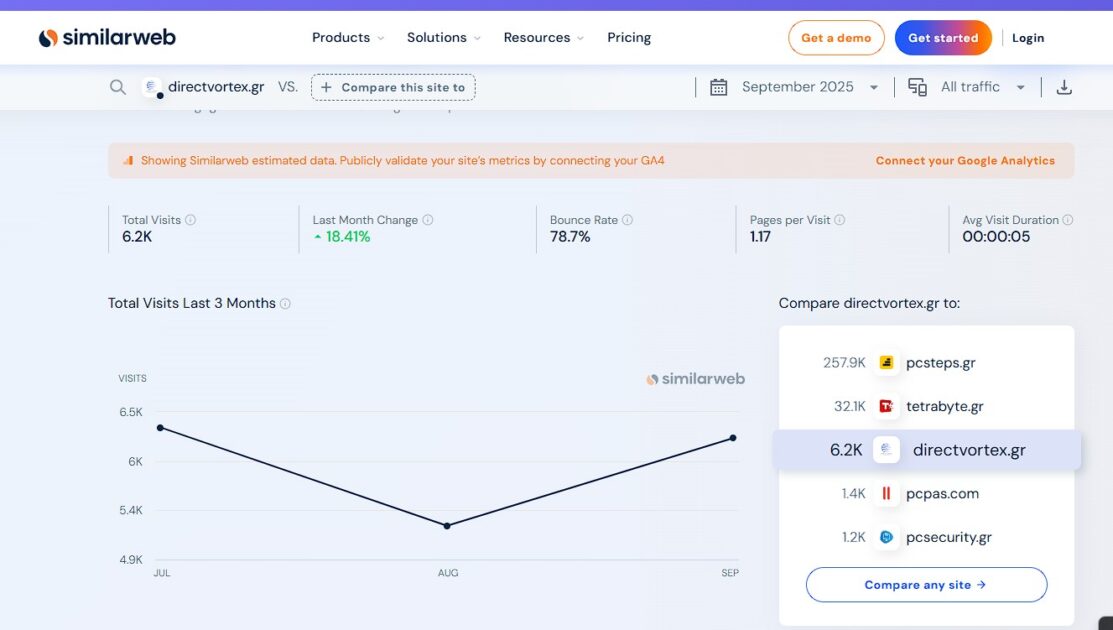Click Compare this site to field
Image resolution: width=1113 pixels, height=630 pixels.
tap(393, 87)
